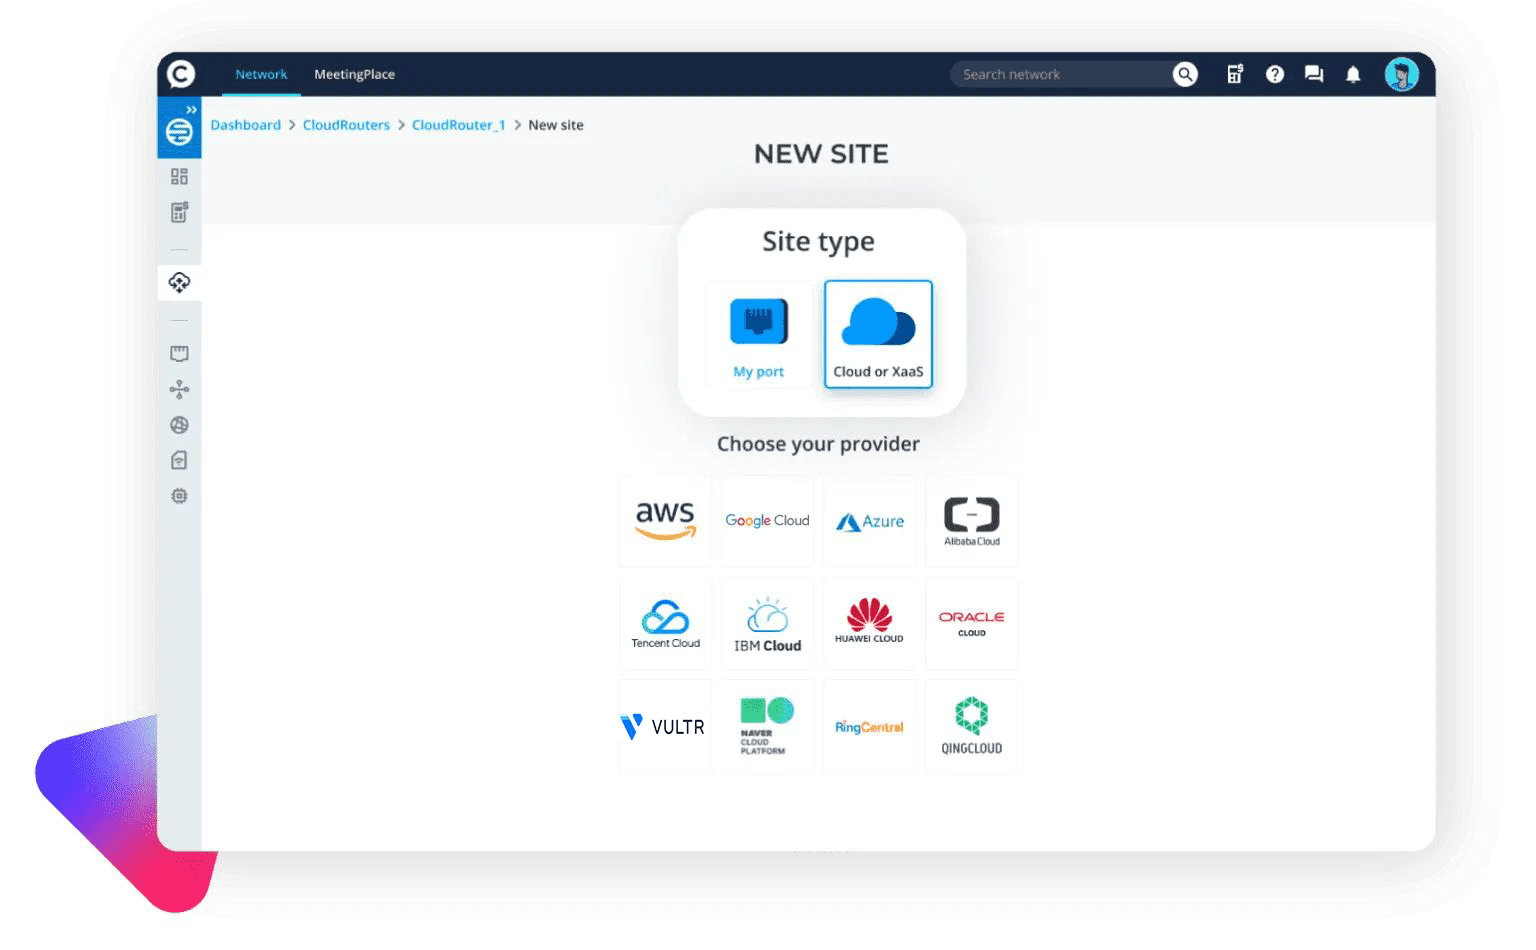The width and height of the screenshot is (1536, 950).
Task: Open the user avatar profile menu
Action: (1401, 75)
